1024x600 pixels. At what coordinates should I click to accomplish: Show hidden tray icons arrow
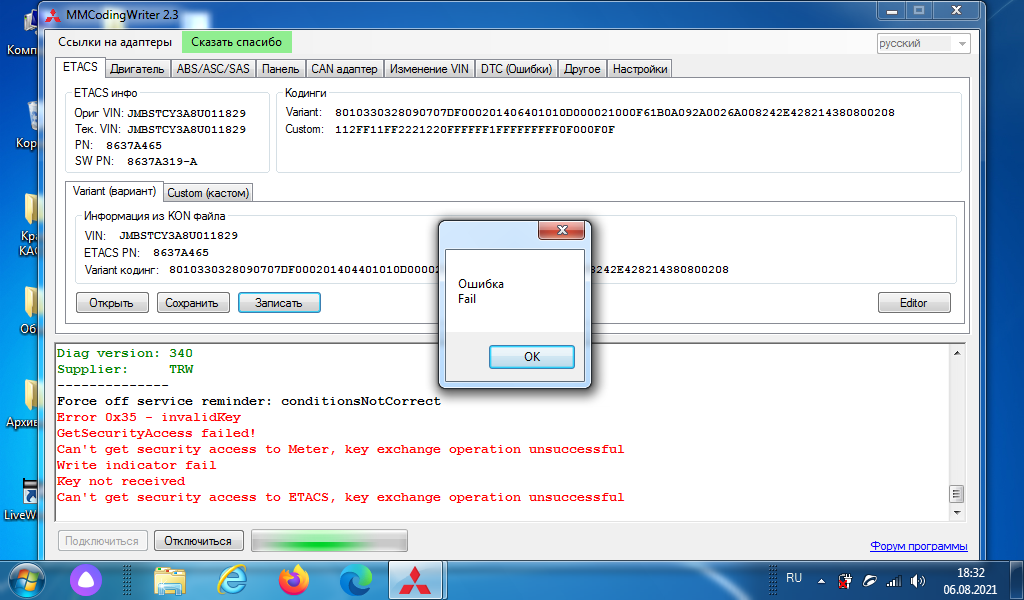(822, 580)
